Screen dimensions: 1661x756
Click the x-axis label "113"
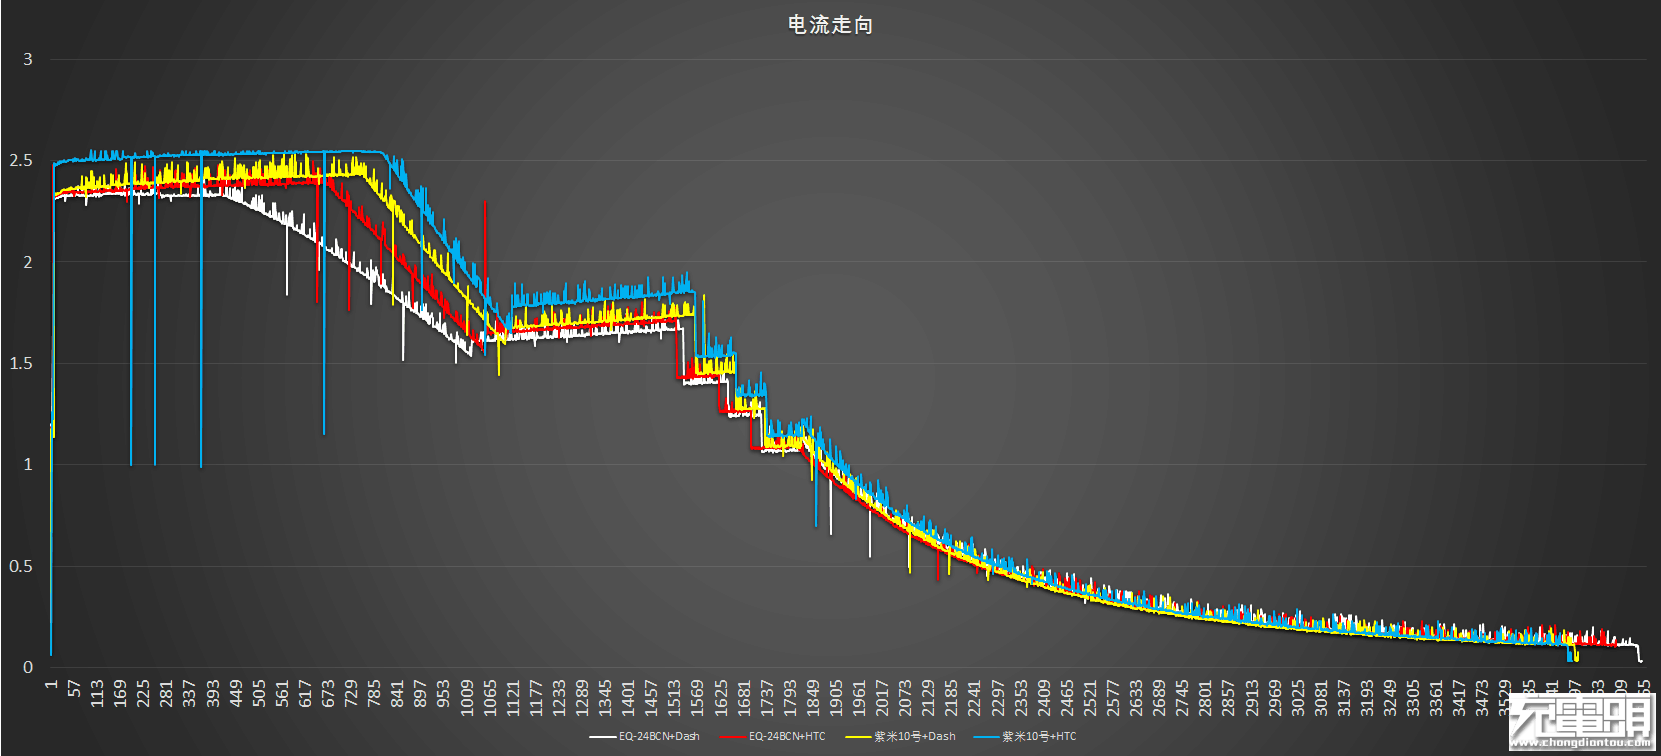point(97,693)
